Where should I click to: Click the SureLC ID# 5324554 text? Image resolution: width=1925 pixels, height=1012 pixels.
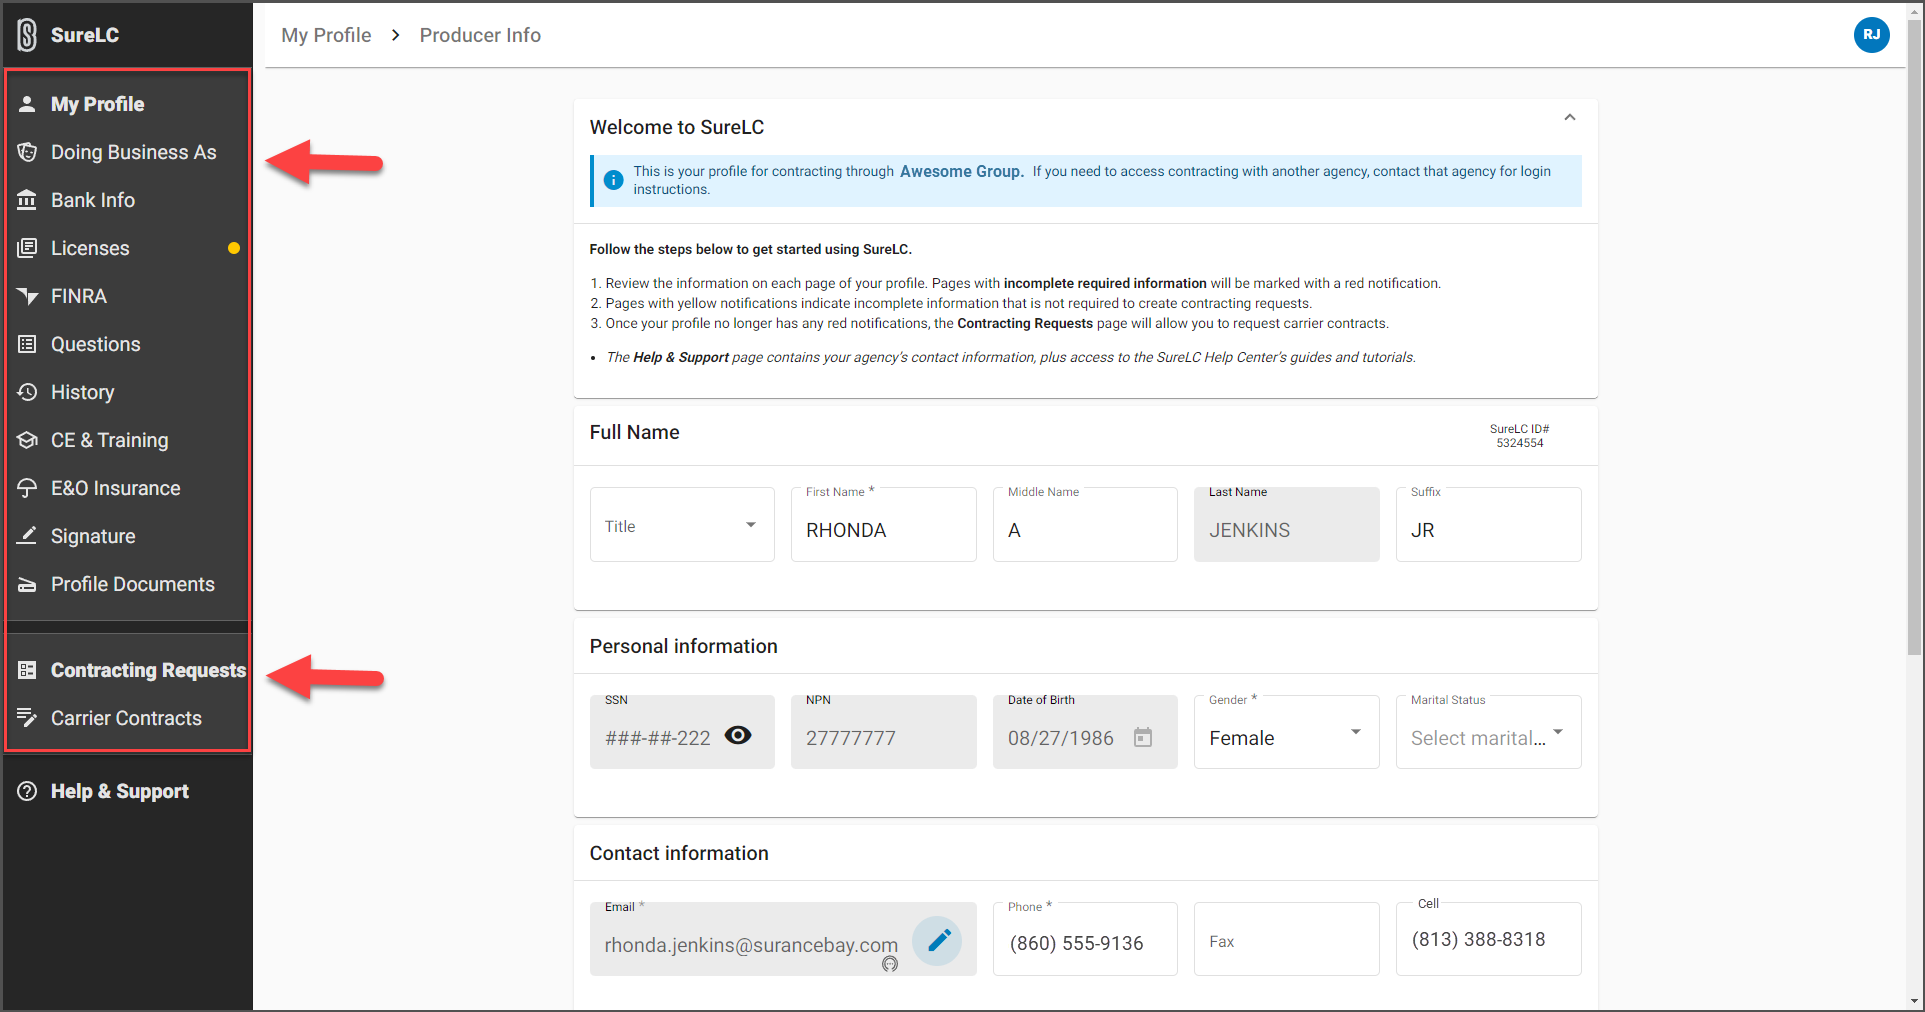pos(1519,436)
